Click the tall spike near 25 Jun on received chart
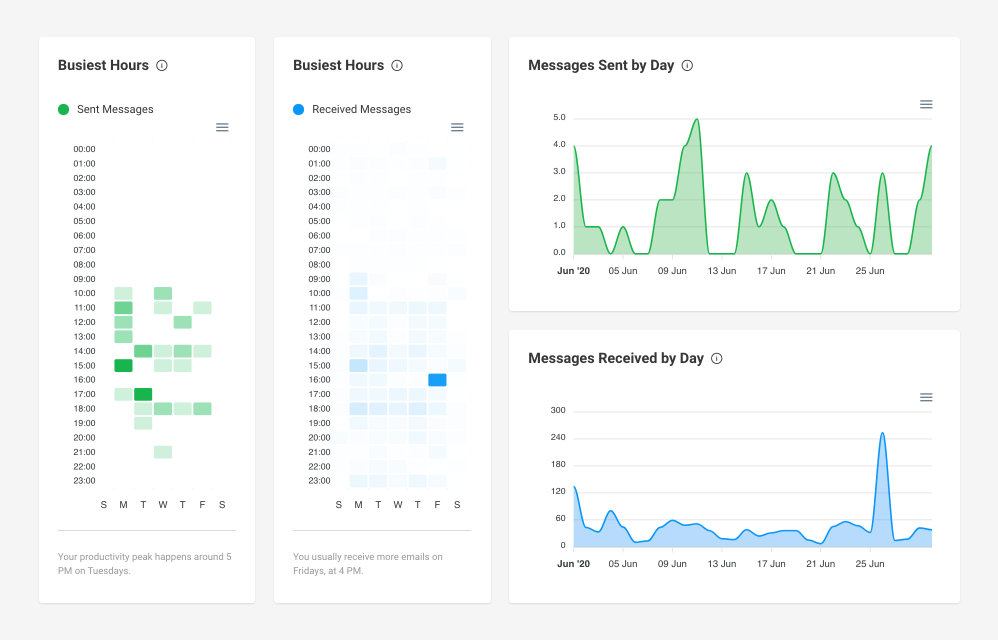The width and height of the screenshot is (998, 640). pos(882,433)
